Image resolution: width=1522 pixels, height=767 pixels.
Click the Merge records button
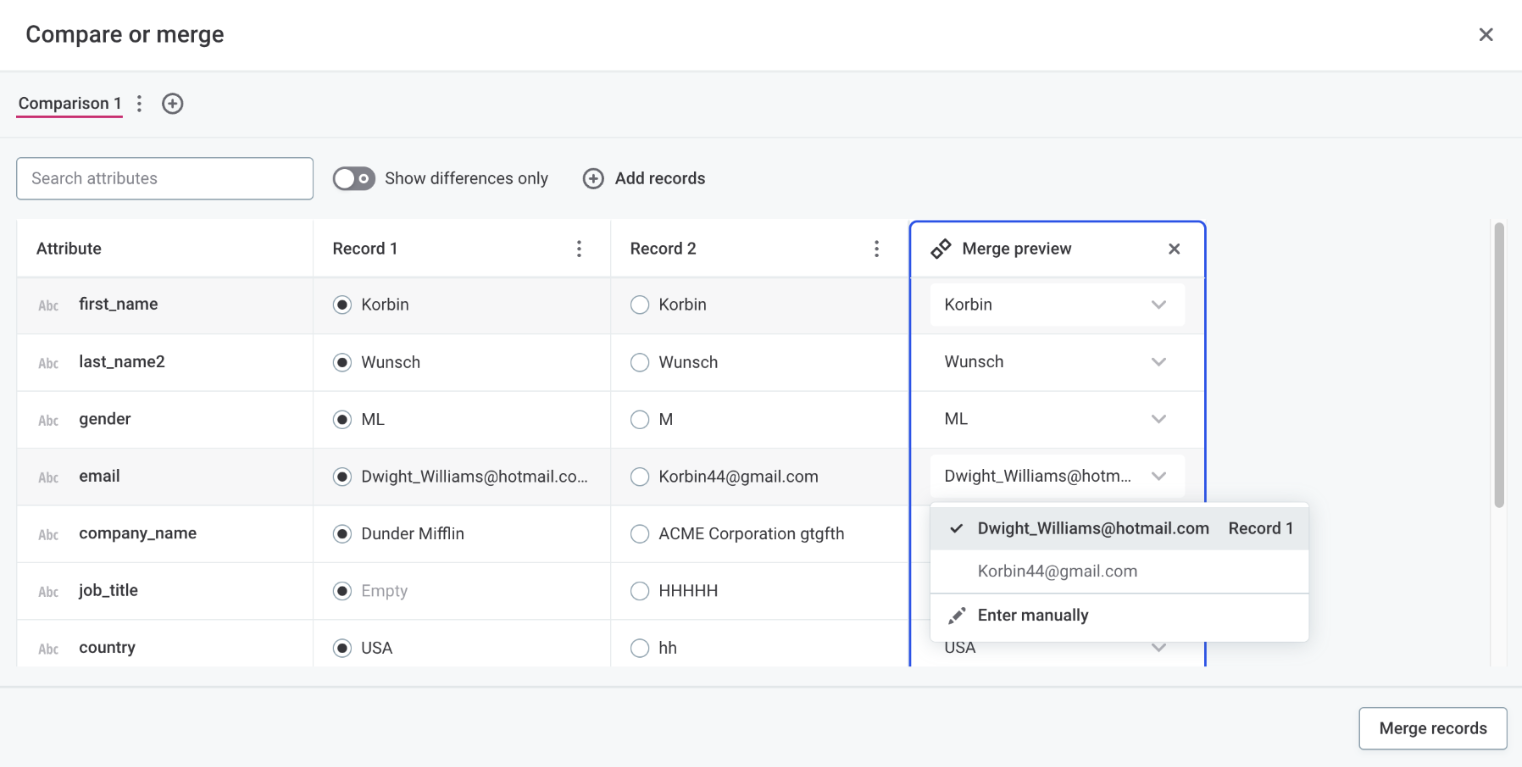click(1432, 728)
